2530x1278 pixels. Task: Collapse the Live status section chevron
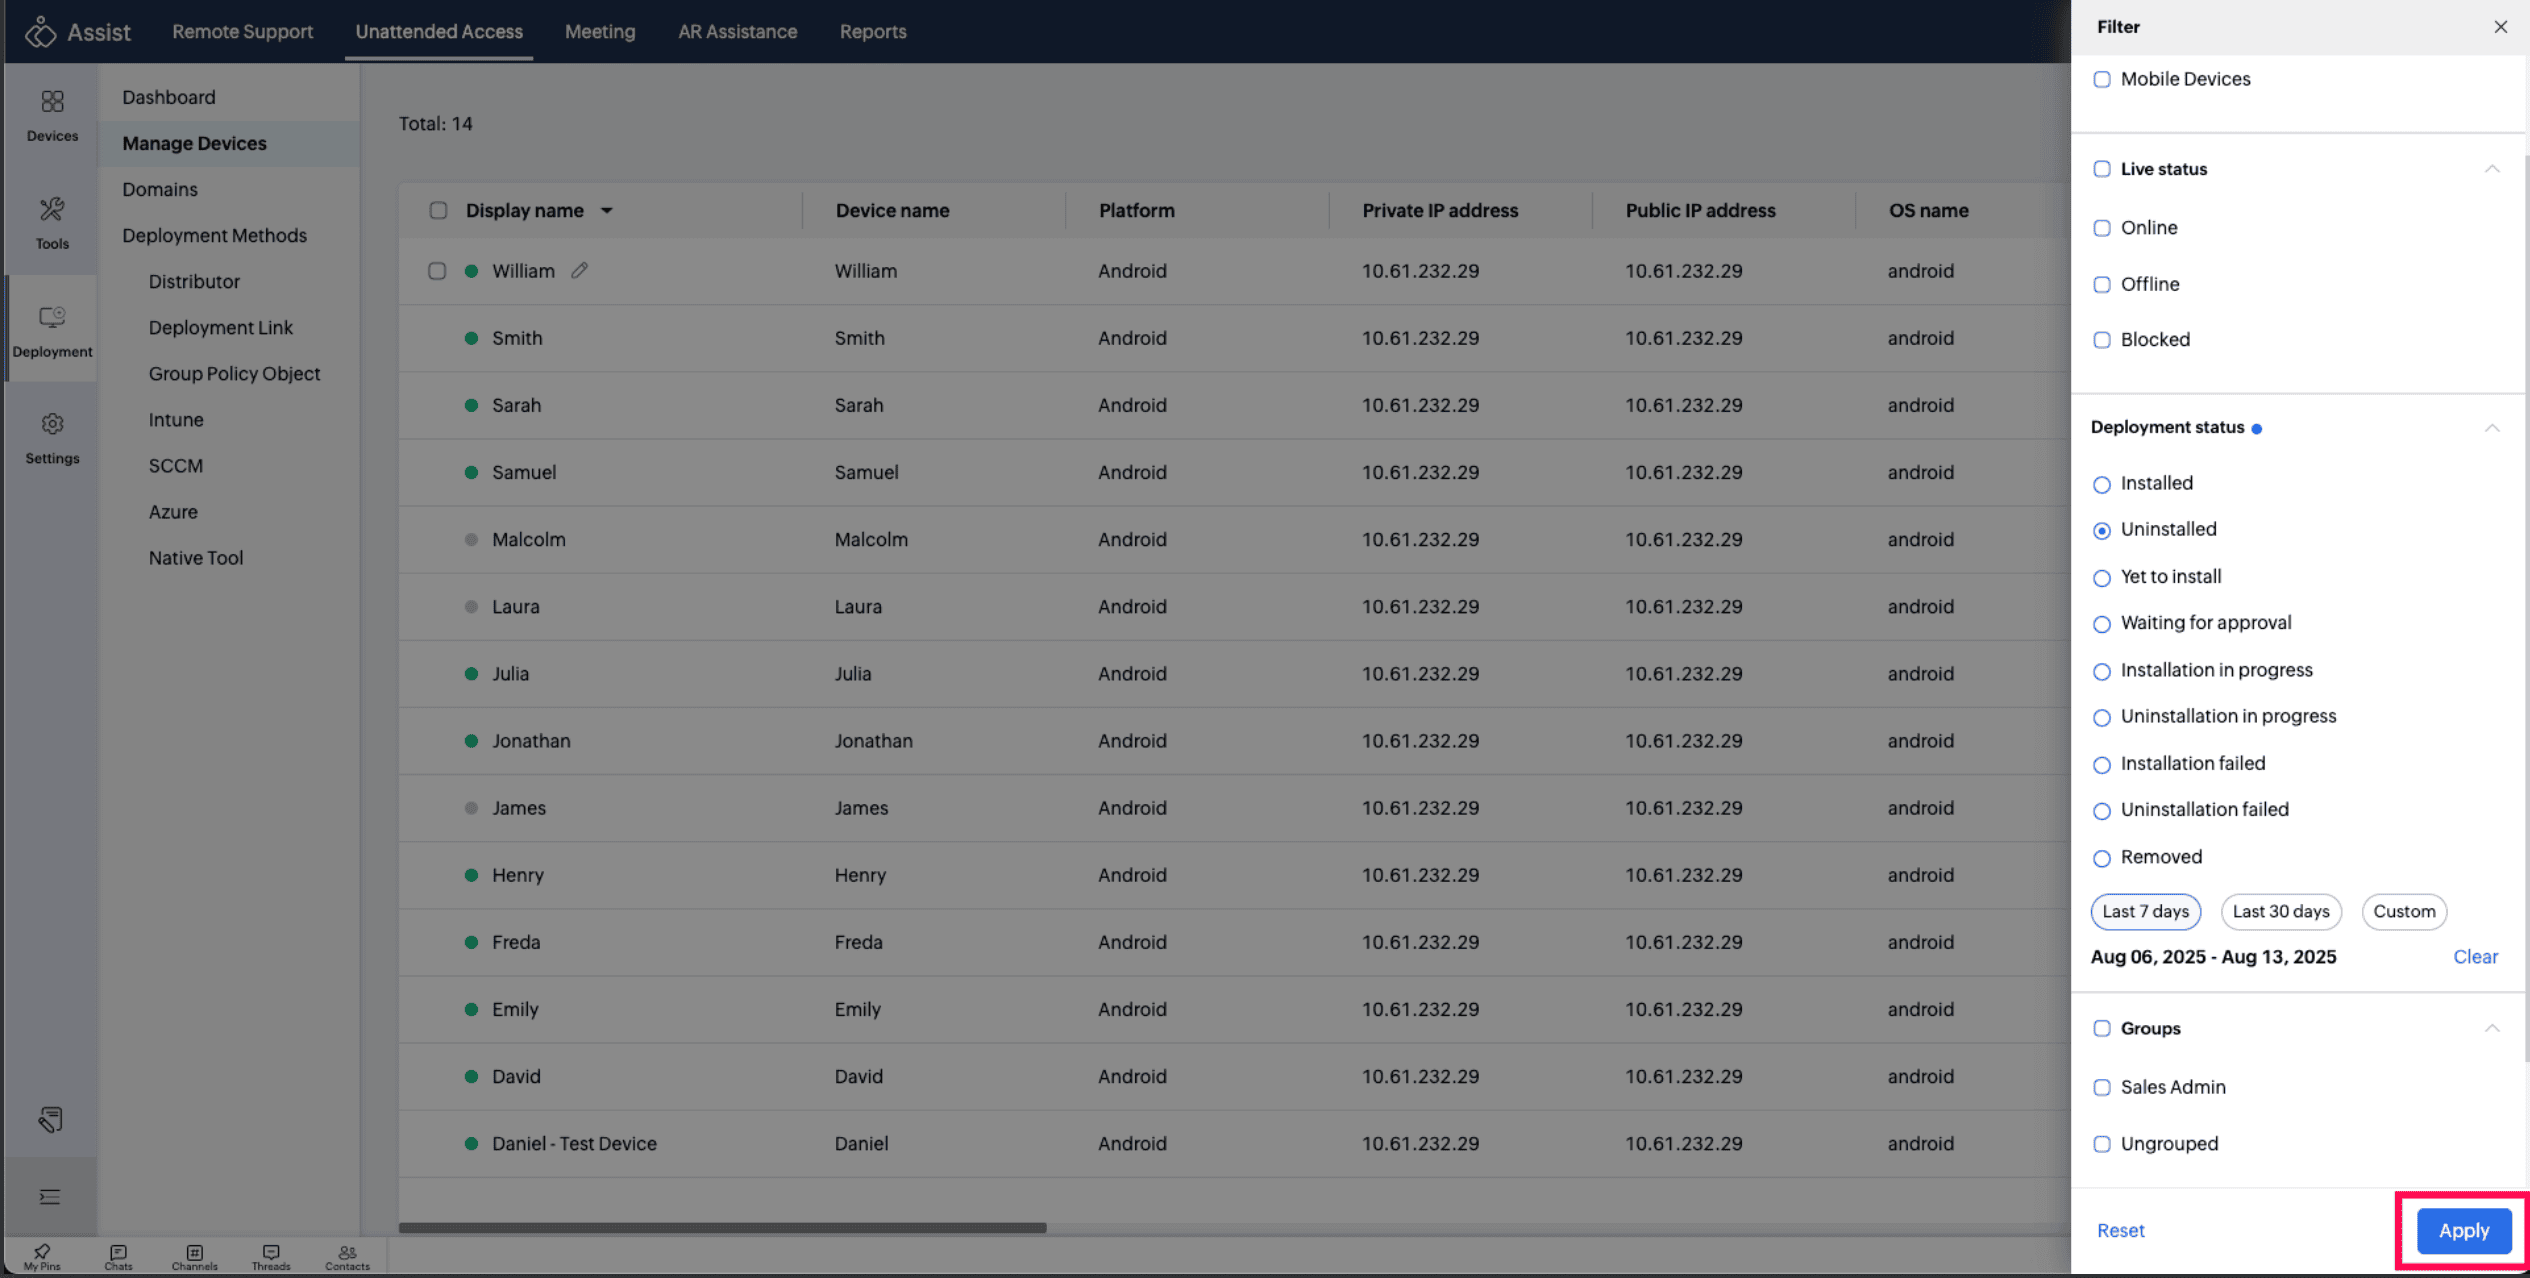point(2491,169)
